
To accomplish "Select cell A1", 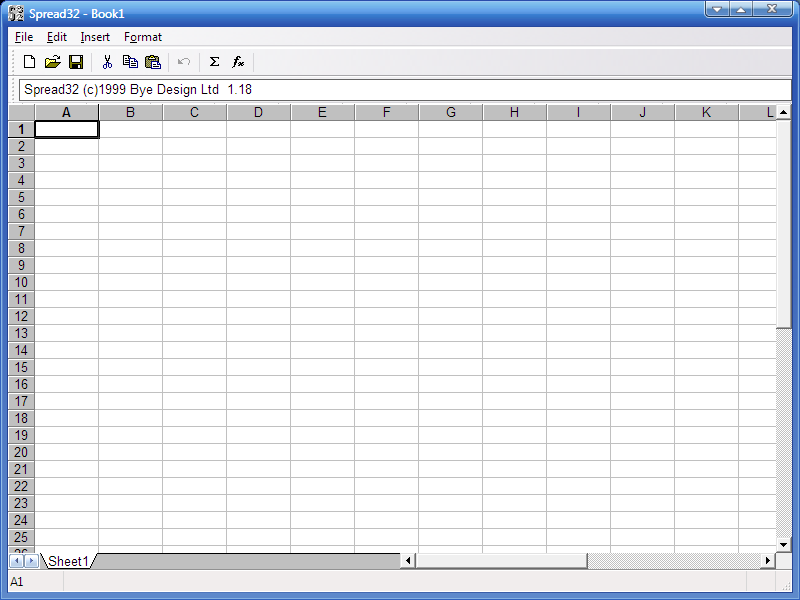I will point(66,129).
